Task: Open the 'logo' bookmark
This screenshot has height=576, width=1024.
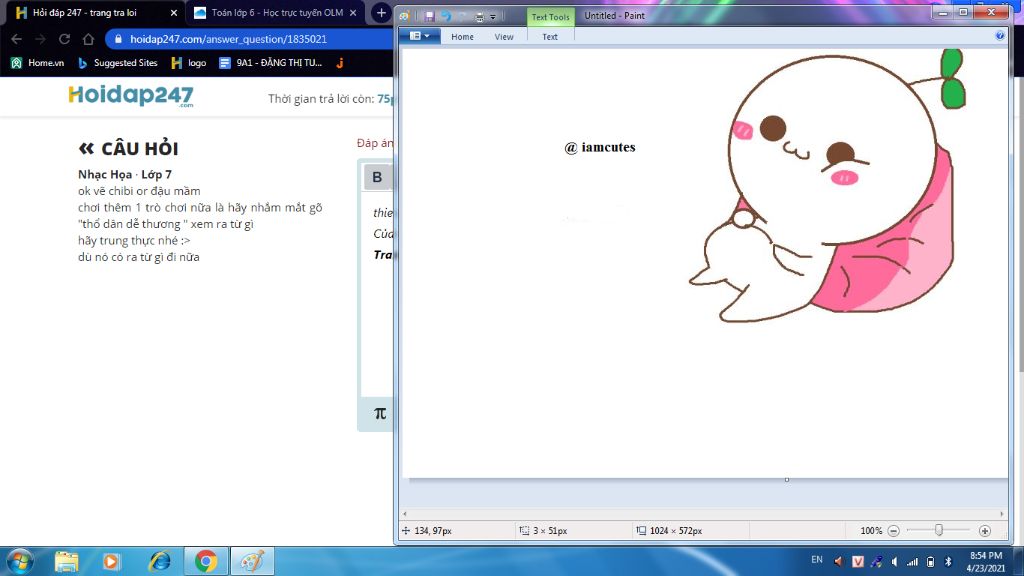Action: 189,63
